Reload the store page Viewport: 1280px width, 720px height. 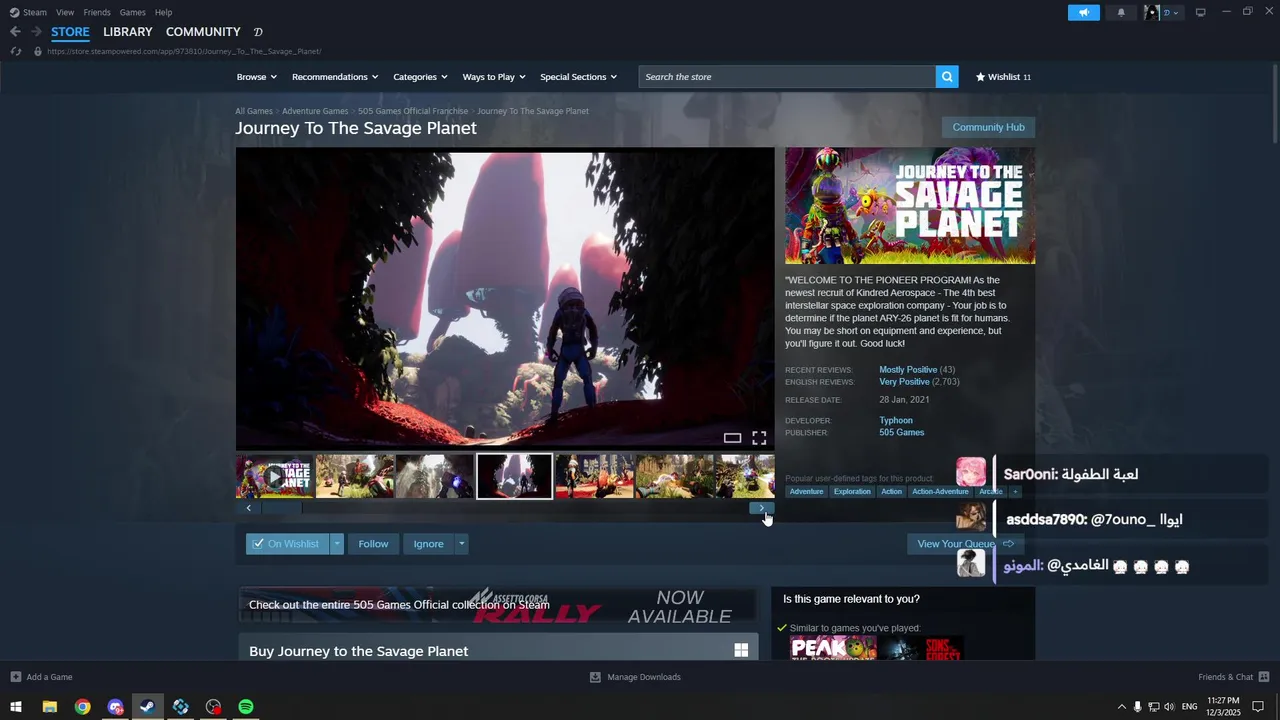pyautogui.click(x=15, y=51)
